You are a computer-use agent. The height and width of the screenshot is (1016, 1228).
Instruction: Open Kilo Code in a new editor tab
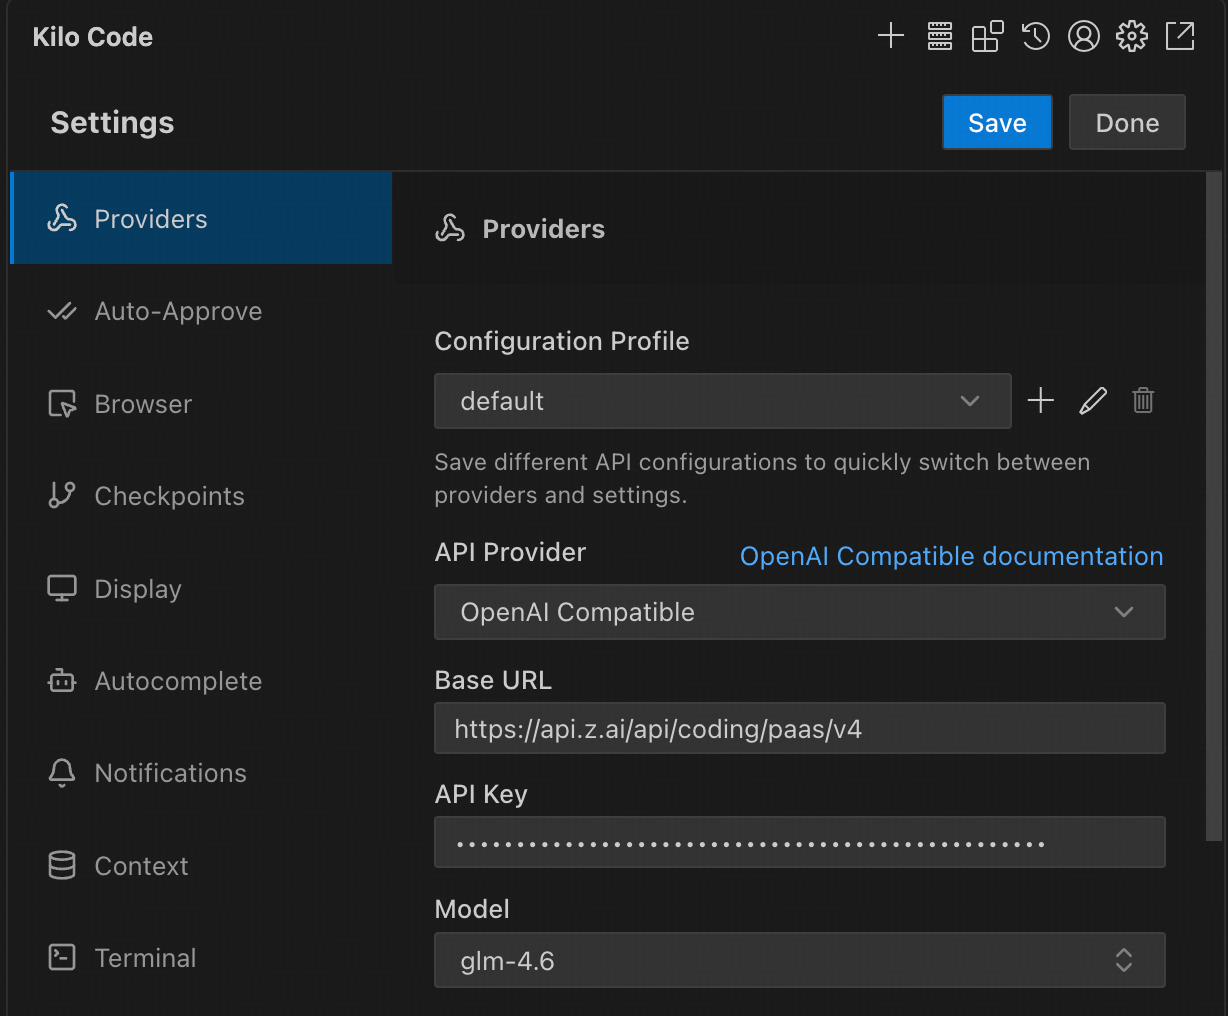pos(1180,36)
